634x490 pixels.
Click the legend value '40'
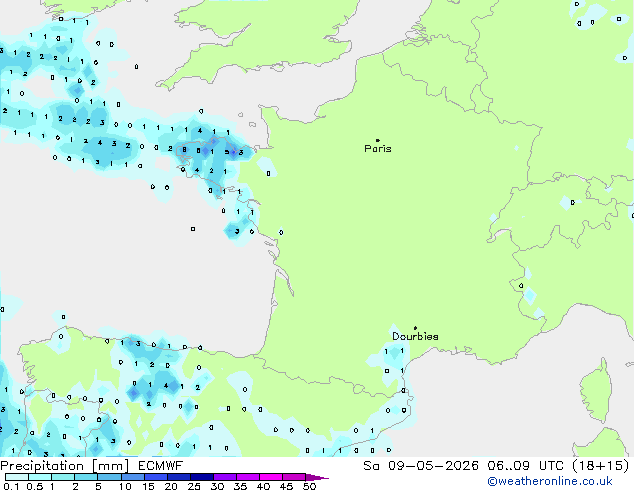coord(263,486)
